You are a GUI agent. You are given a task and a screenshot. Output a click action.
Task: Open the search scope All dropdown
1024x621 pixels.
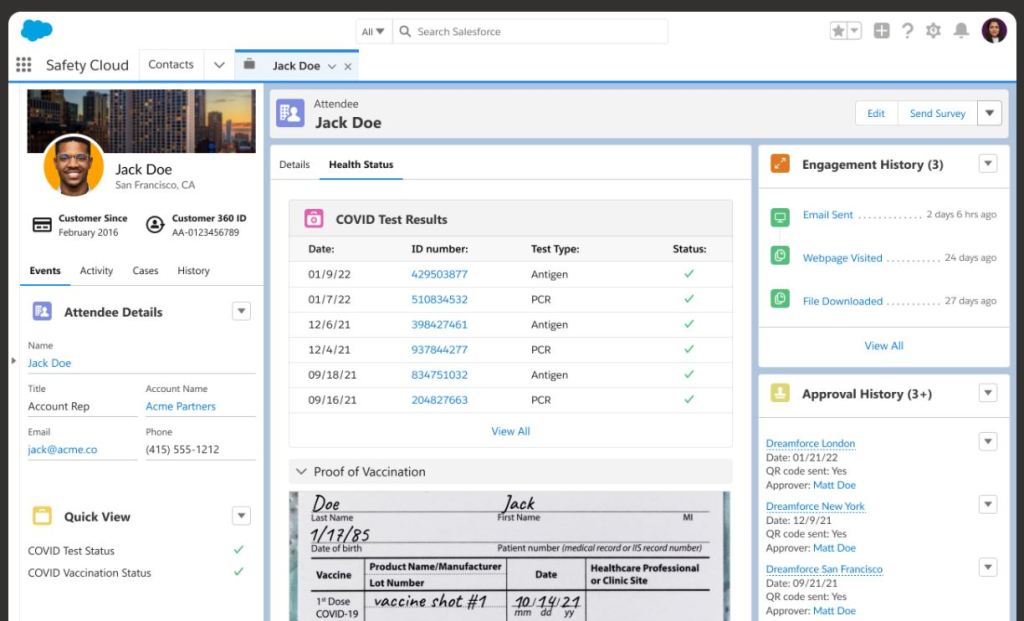click(373, 32)
